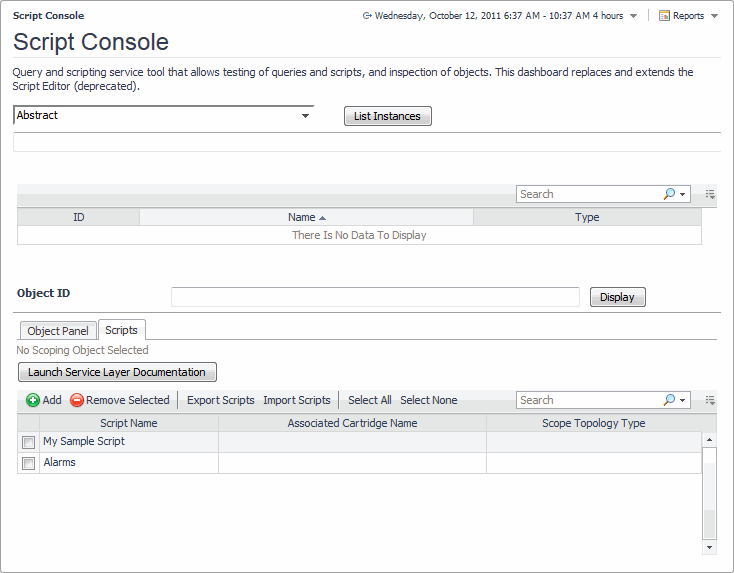Switch to the Object Panel tab
The width and height of the screenshot is (734, 573).
[58, 331]
